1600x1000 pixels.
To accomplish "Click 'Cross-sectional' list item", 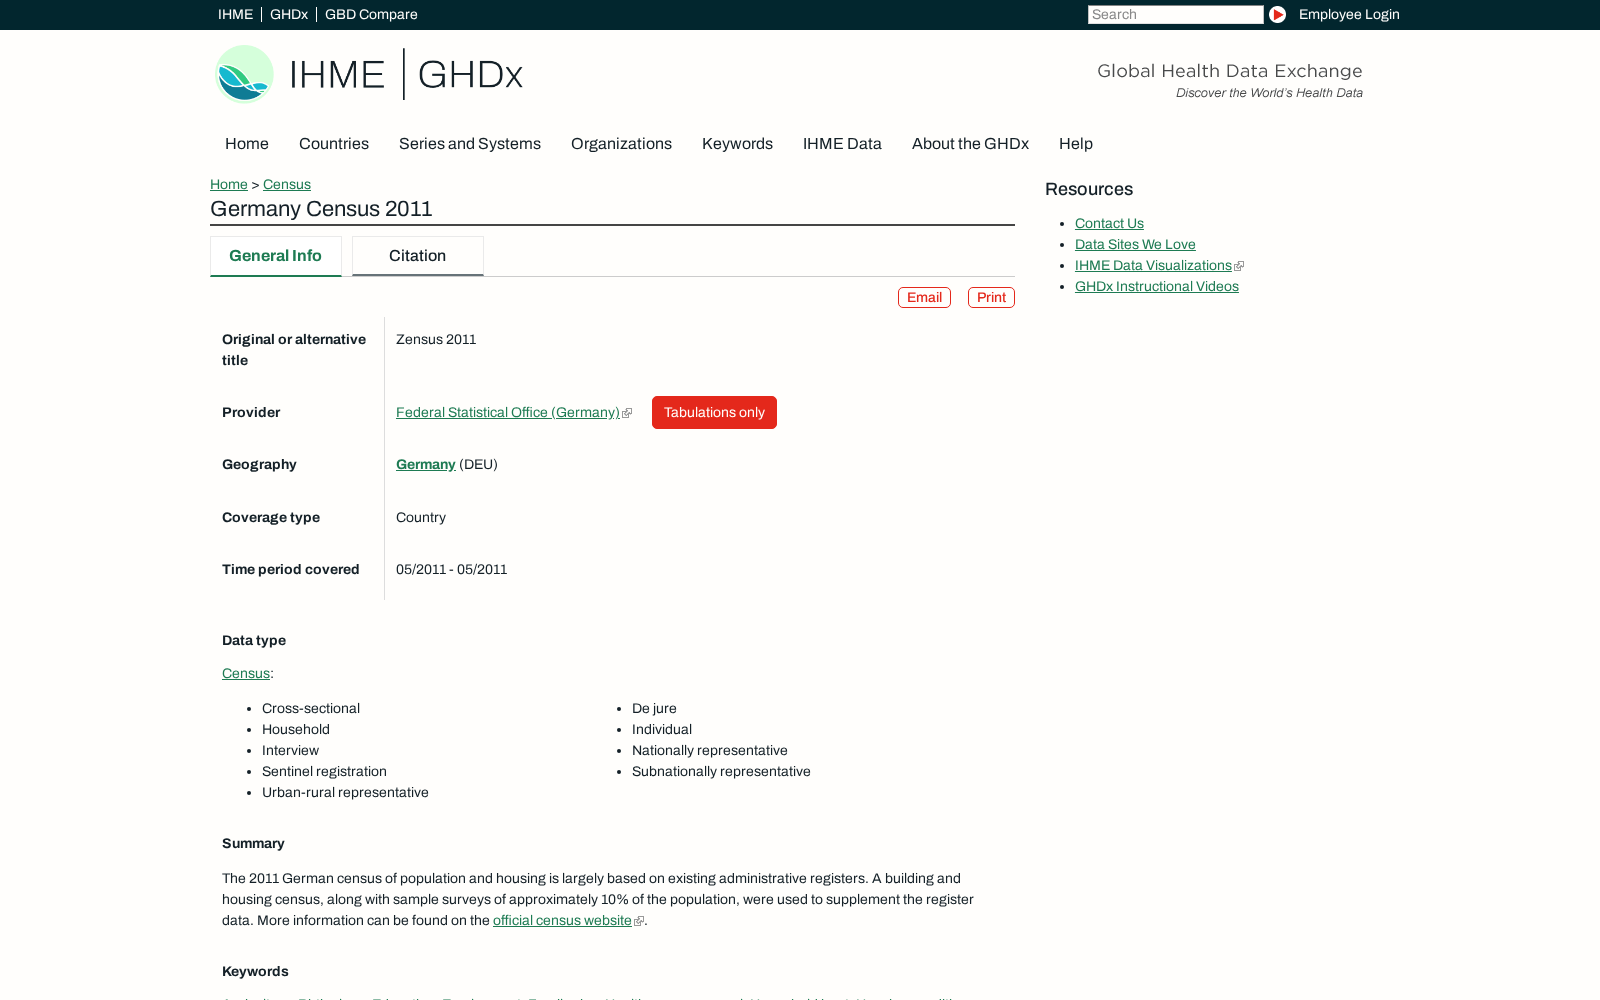I will [311, 709].
